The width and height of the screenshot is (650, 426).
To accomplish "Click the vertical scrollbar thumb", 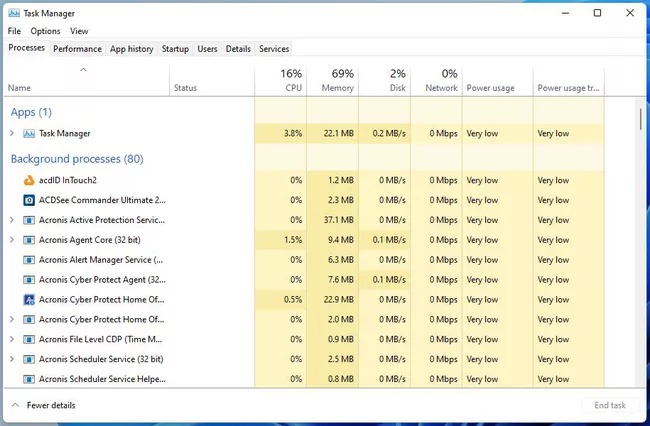I will pos(640,119).
